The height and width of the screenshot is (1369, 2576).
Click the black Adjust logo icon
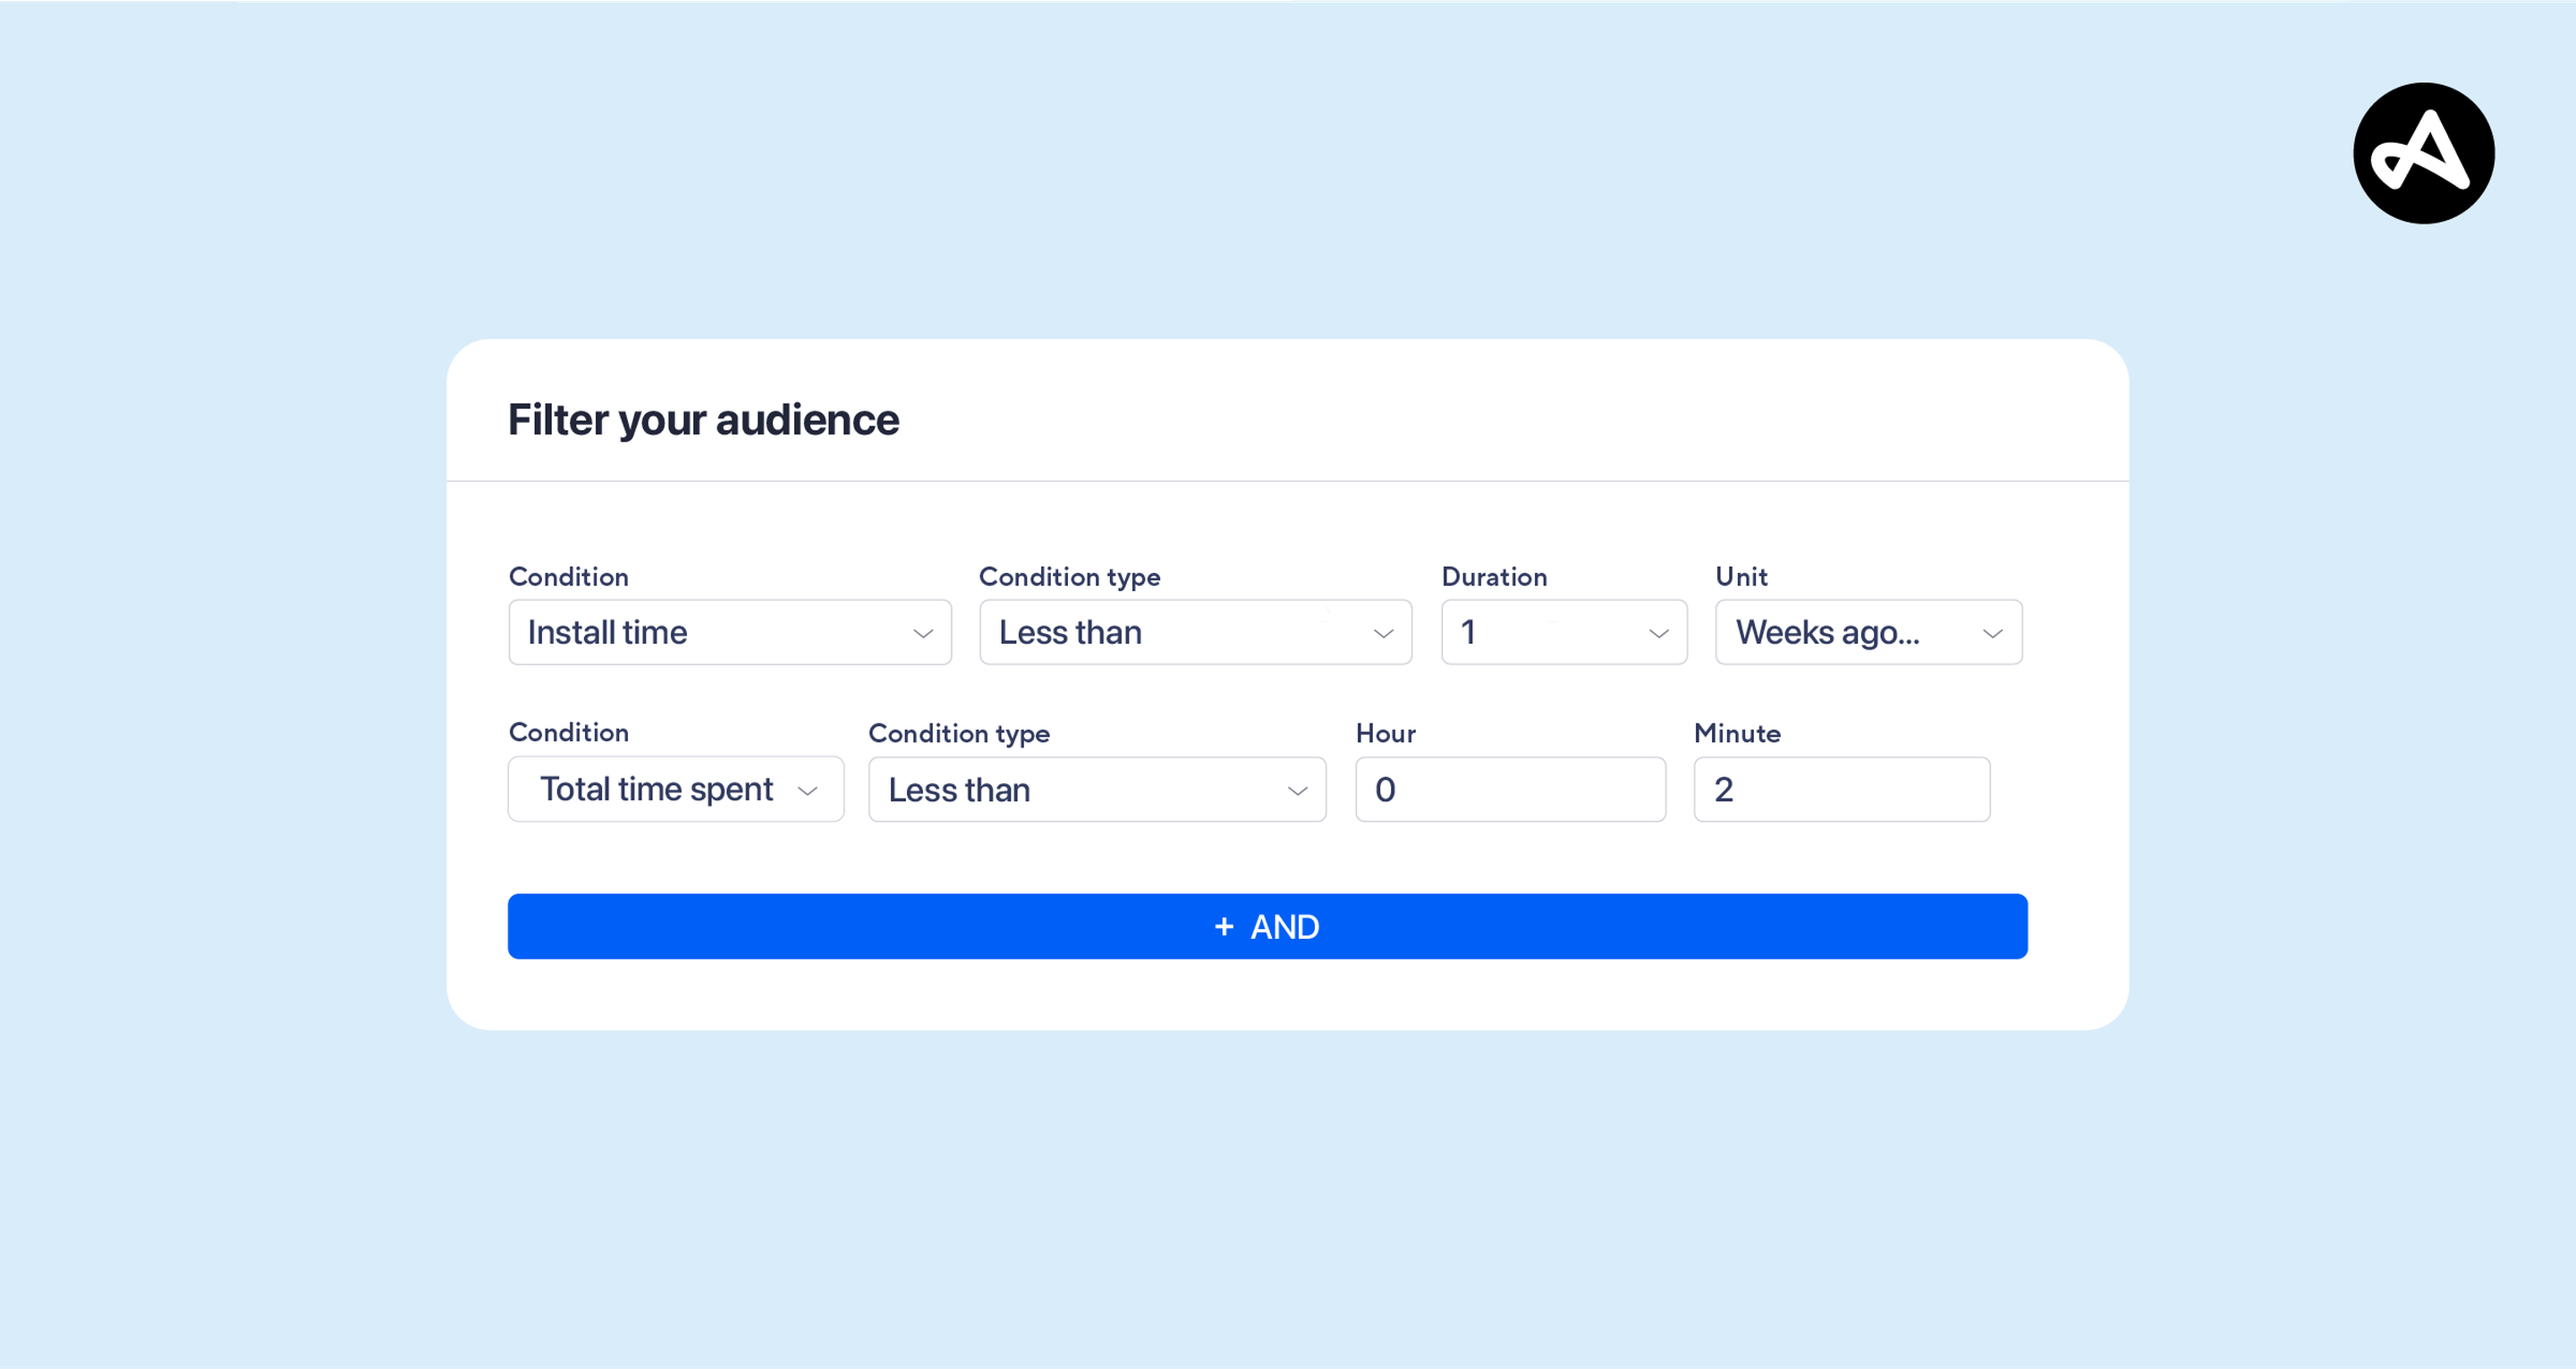tap(2423, 153)
